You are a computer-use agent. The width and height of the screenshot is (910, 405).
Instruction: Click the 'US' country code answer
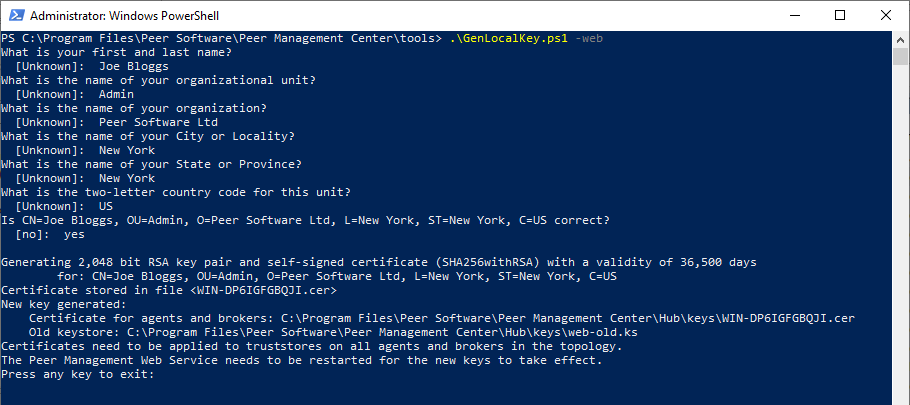pos(106,206)
